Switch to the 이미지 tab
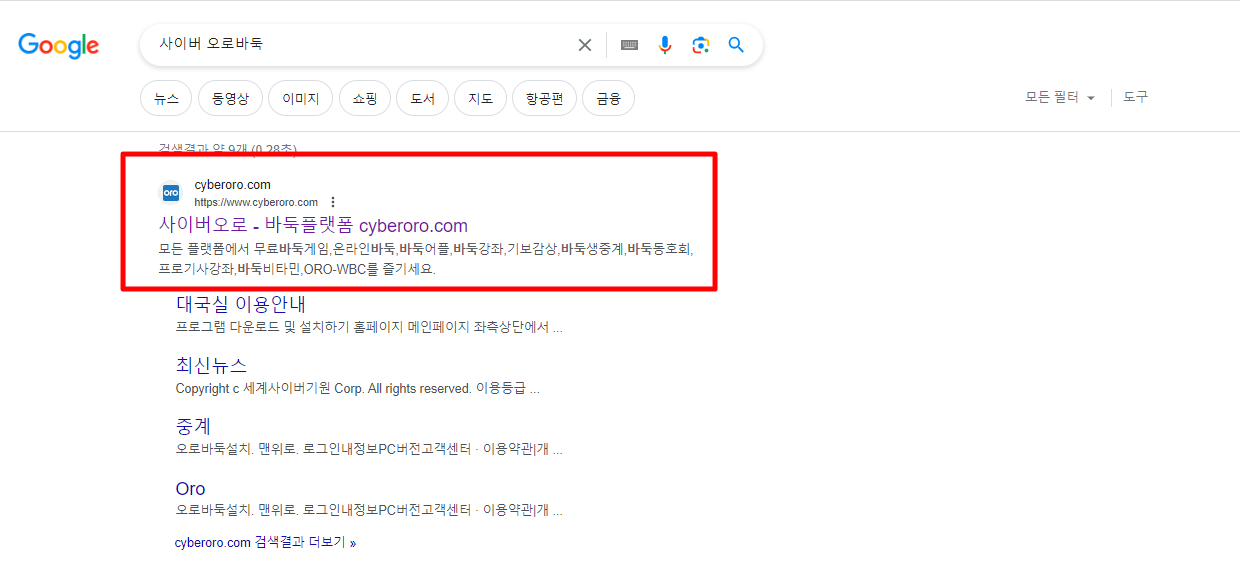This screenshot has width=1240, height=571. click(301, 98)
